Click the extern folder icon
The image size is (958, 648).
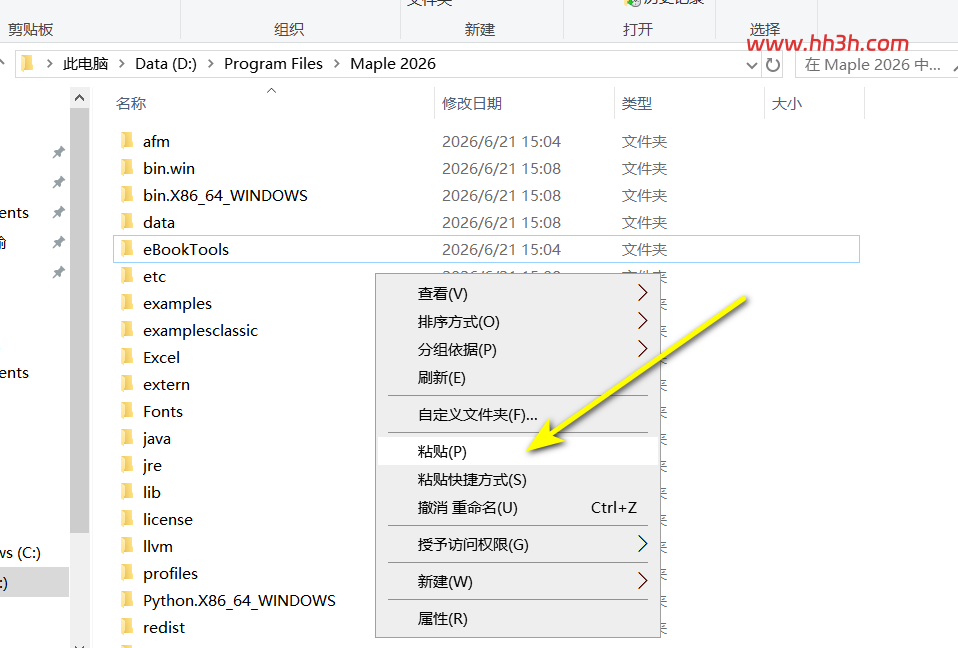pos(127,384)
